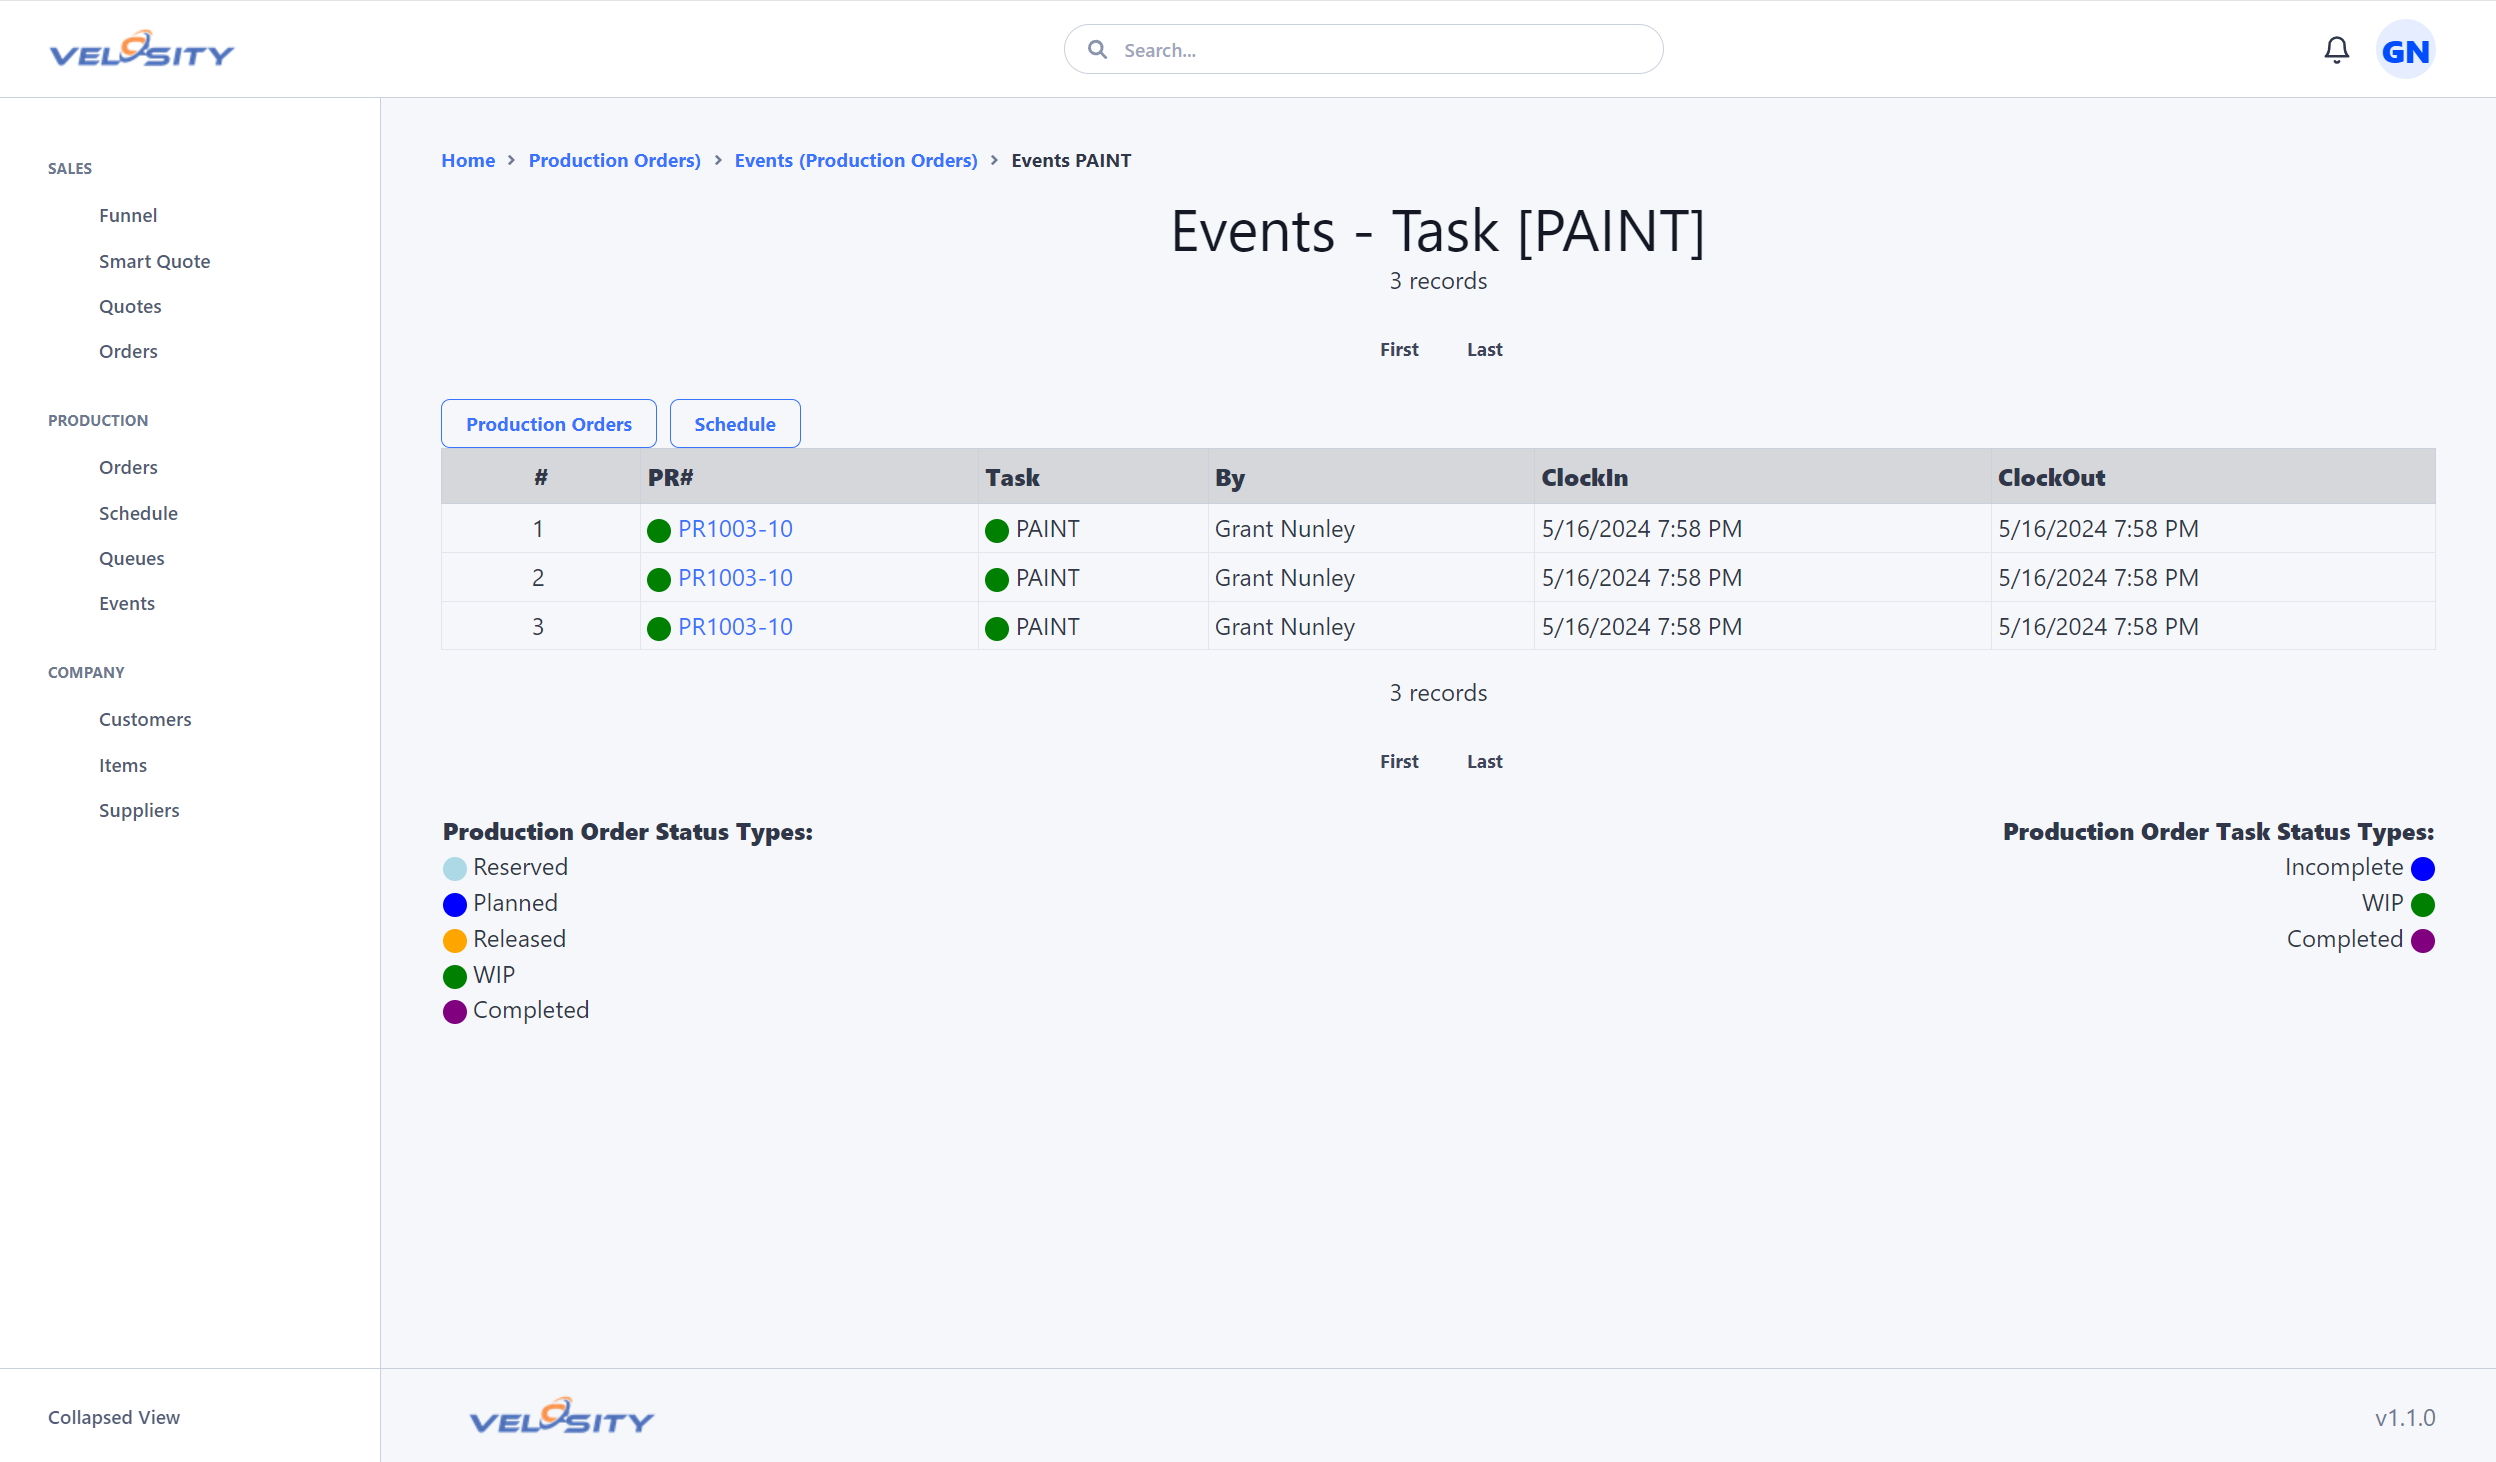Open Orders under Production section

click(x=128, y=467)
